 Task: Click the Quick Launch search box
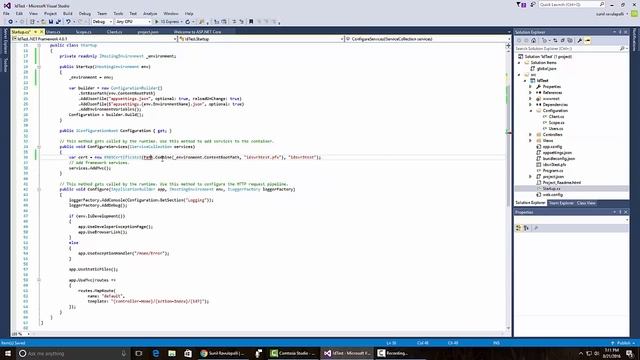(571, 4)
